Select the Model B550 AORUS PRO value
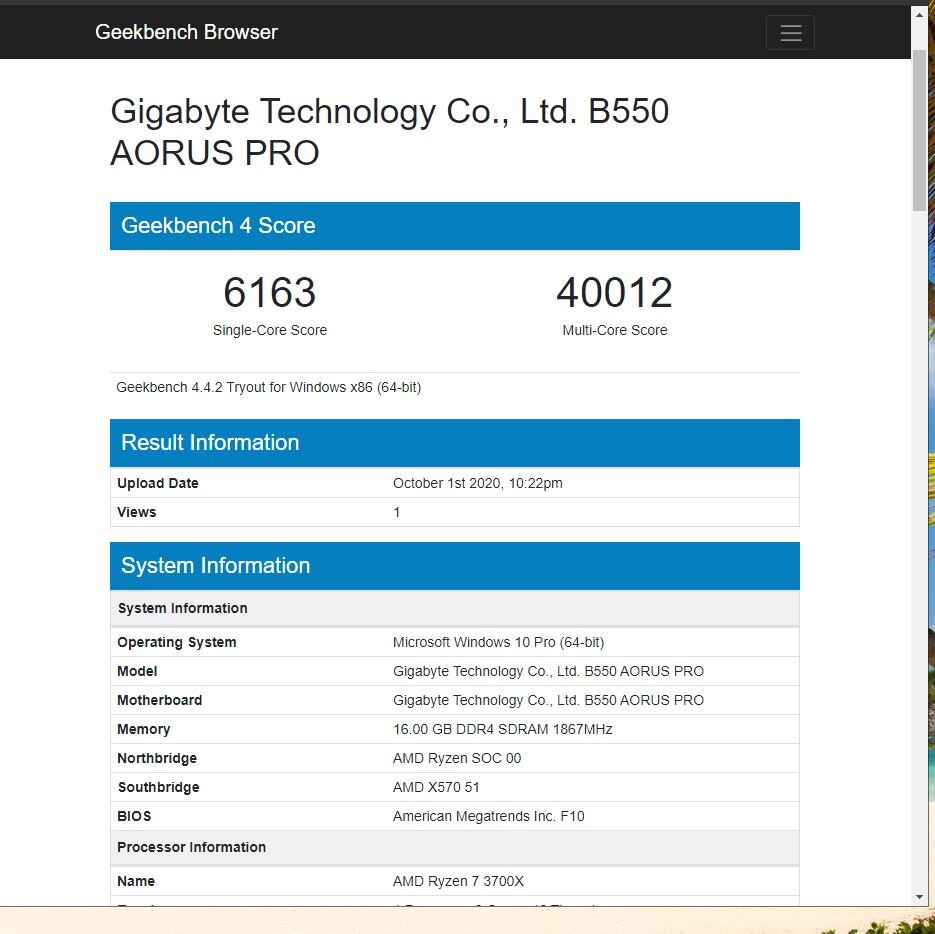935x934 pixels. [x=548, y=671]
